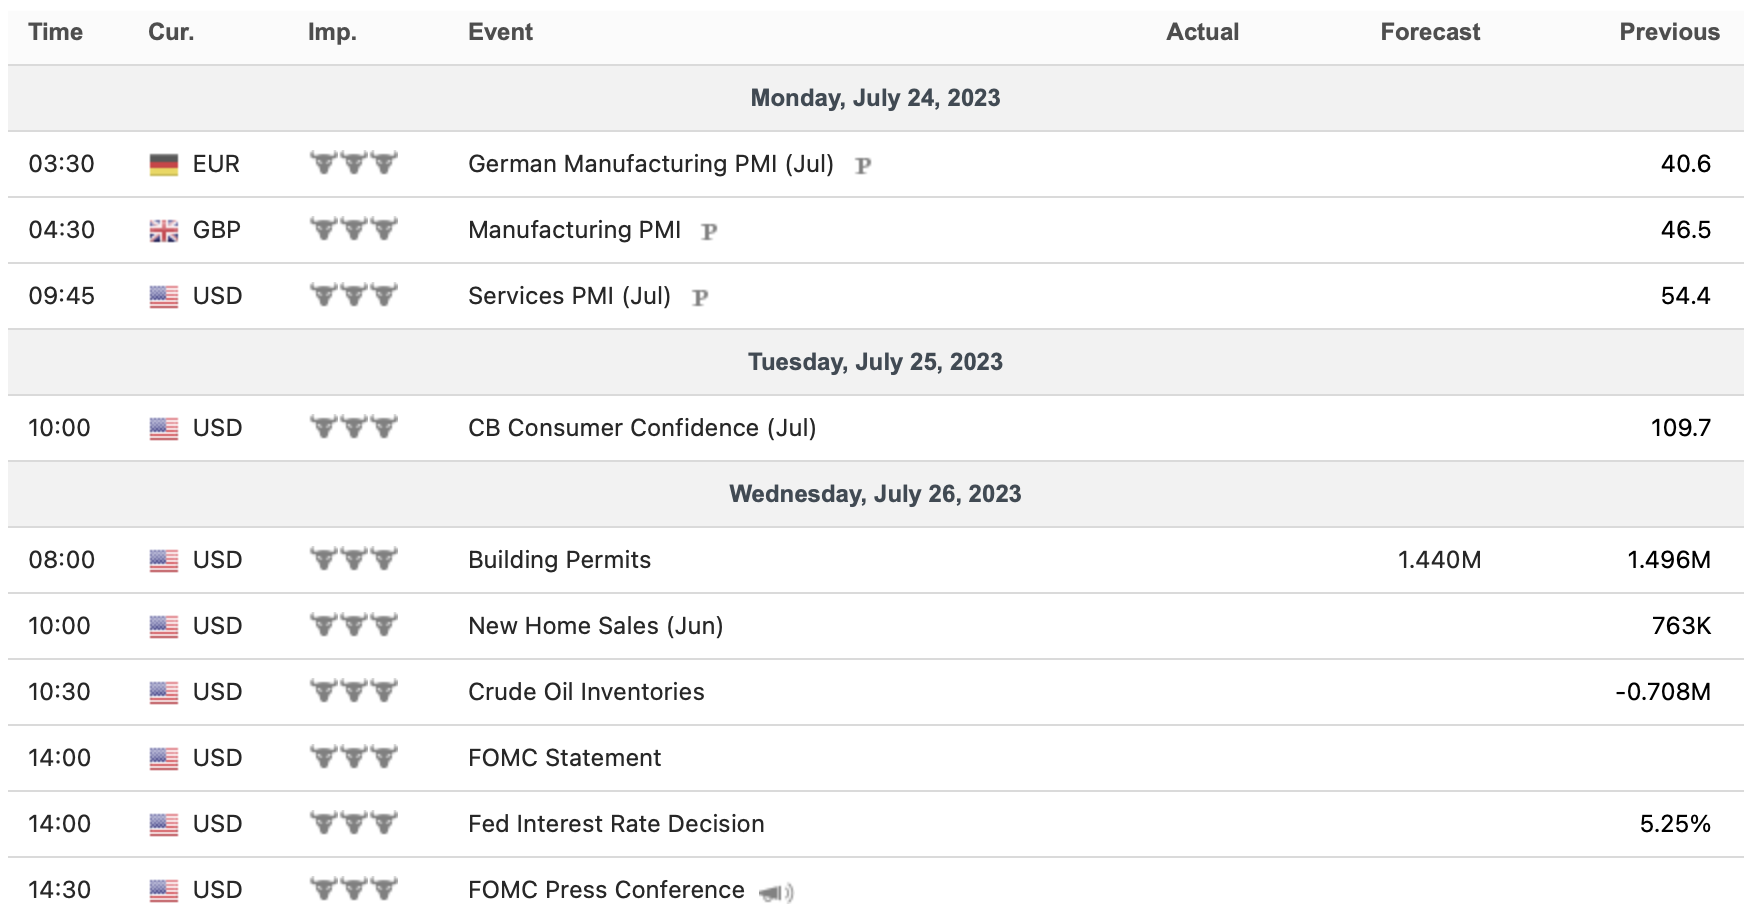The height and width of the screenshot is (918, 1754).
Task: Click the preliminary P icon after Services PMI
Action: (x=700, y=298)
